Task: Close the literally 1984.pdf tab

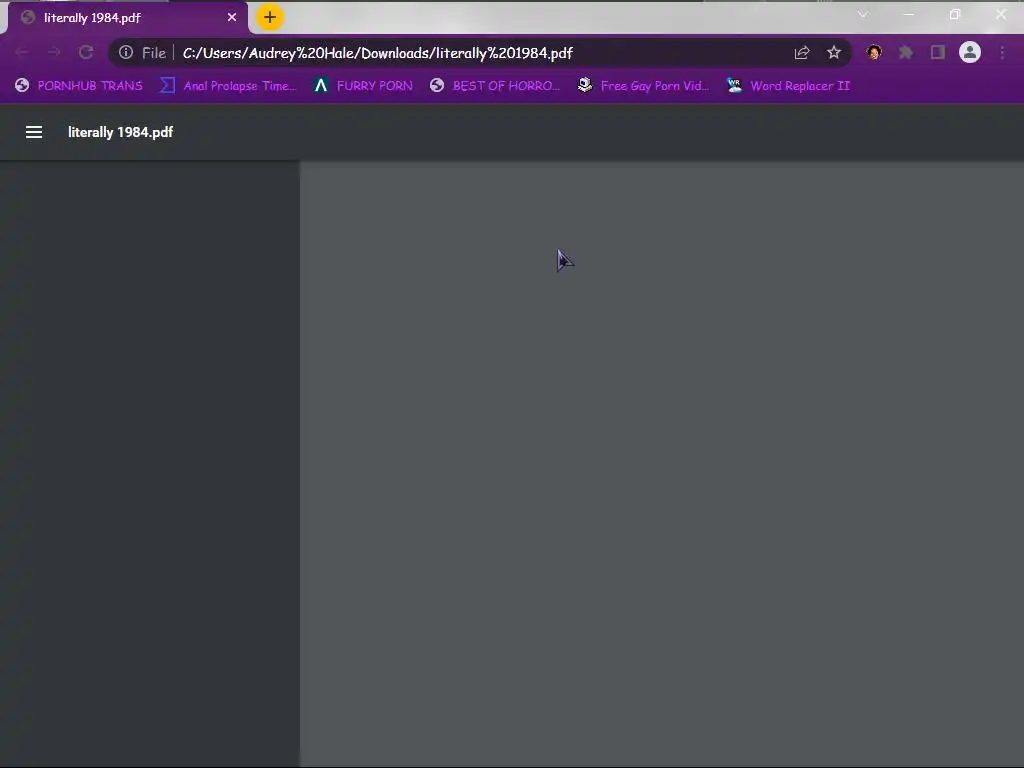Action: coord(232,18)
